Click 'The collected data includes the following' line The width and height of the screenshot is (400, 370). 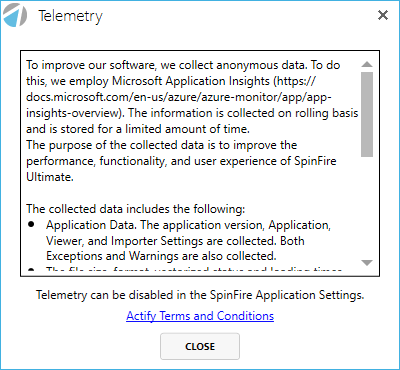pos(136,209)
